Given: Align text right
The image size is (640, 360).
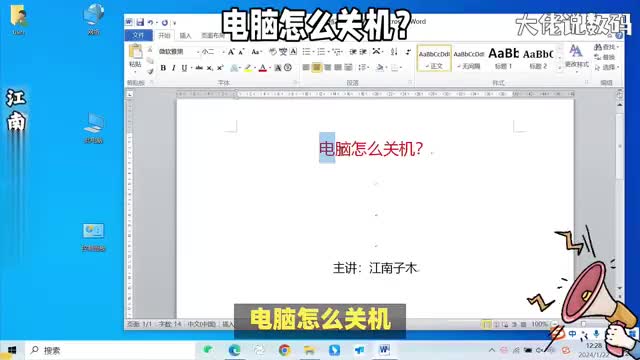Looking at the screenshot, I should (x=327, y=68).
